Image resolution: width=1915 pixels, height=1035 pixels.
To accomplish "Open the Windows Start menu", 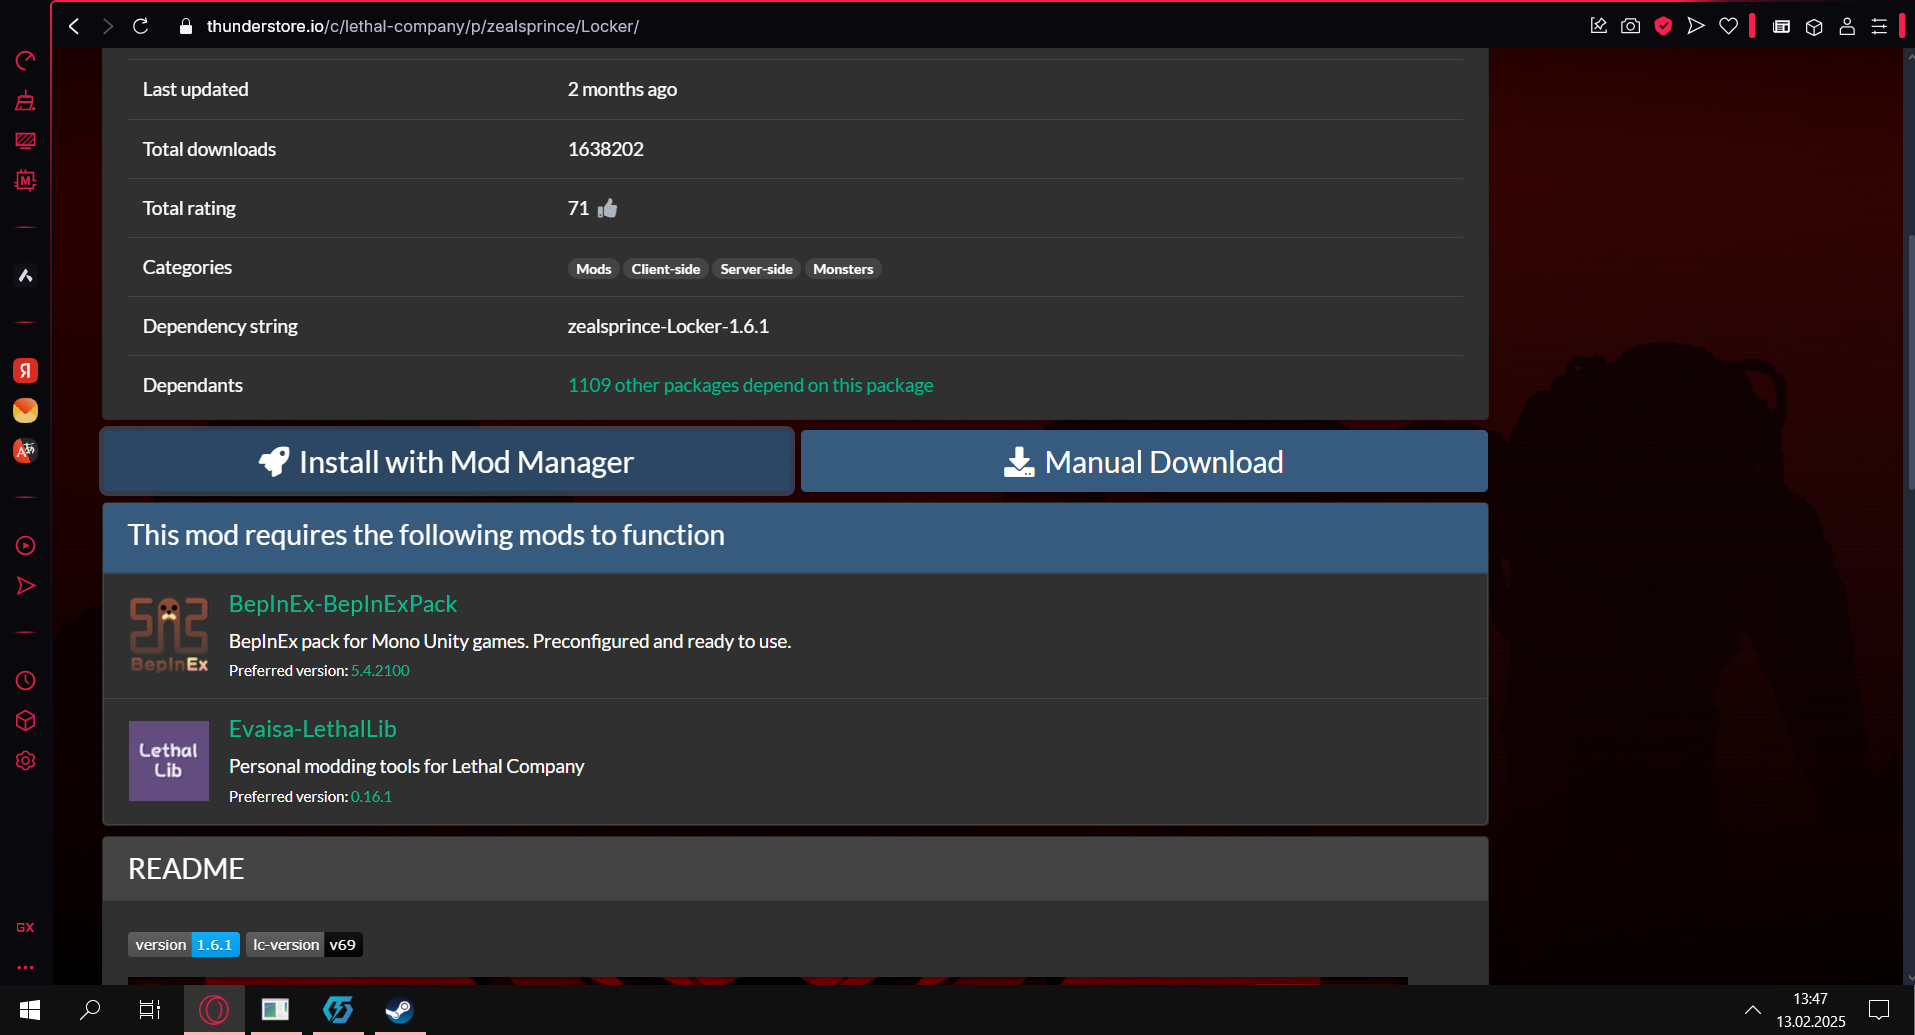I will coord(30,1010).
